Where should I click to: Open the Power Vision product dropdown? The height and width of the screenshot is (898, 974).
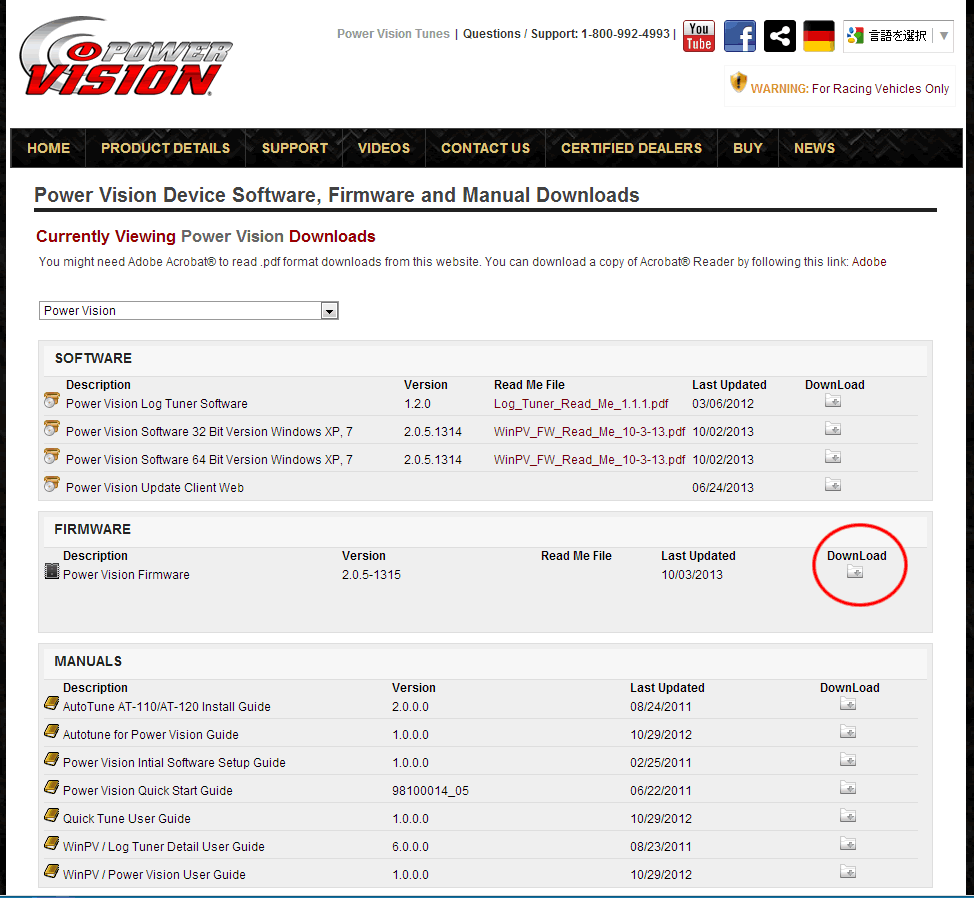(188, 311)
